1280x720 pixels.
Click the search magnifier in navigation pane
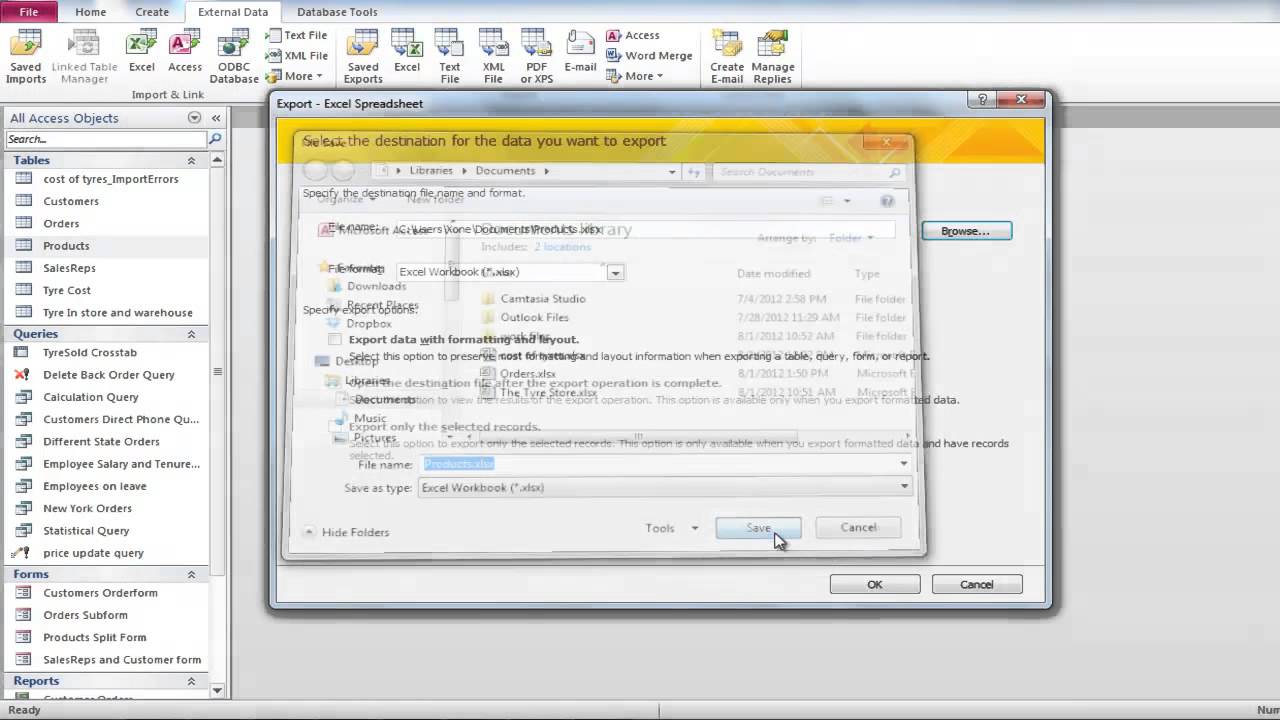pyautogui.click(x=215, y=139)
